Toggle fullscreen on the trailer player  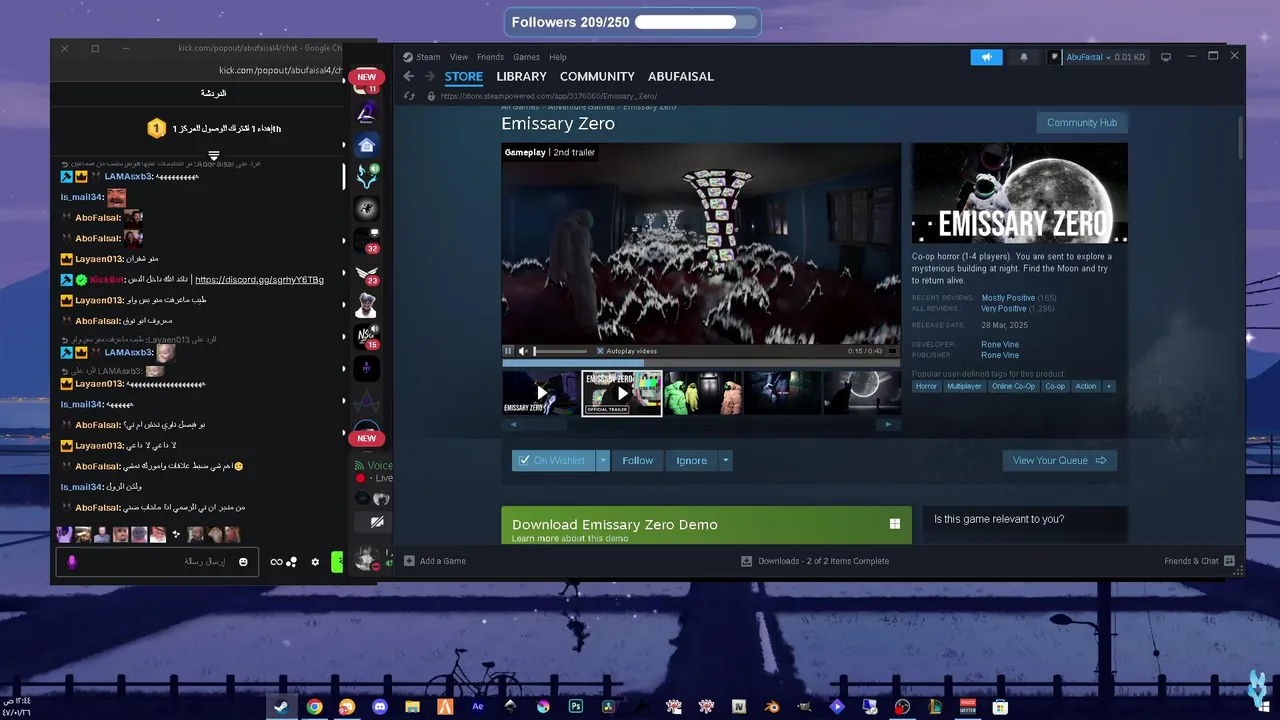tap(893, 351)
